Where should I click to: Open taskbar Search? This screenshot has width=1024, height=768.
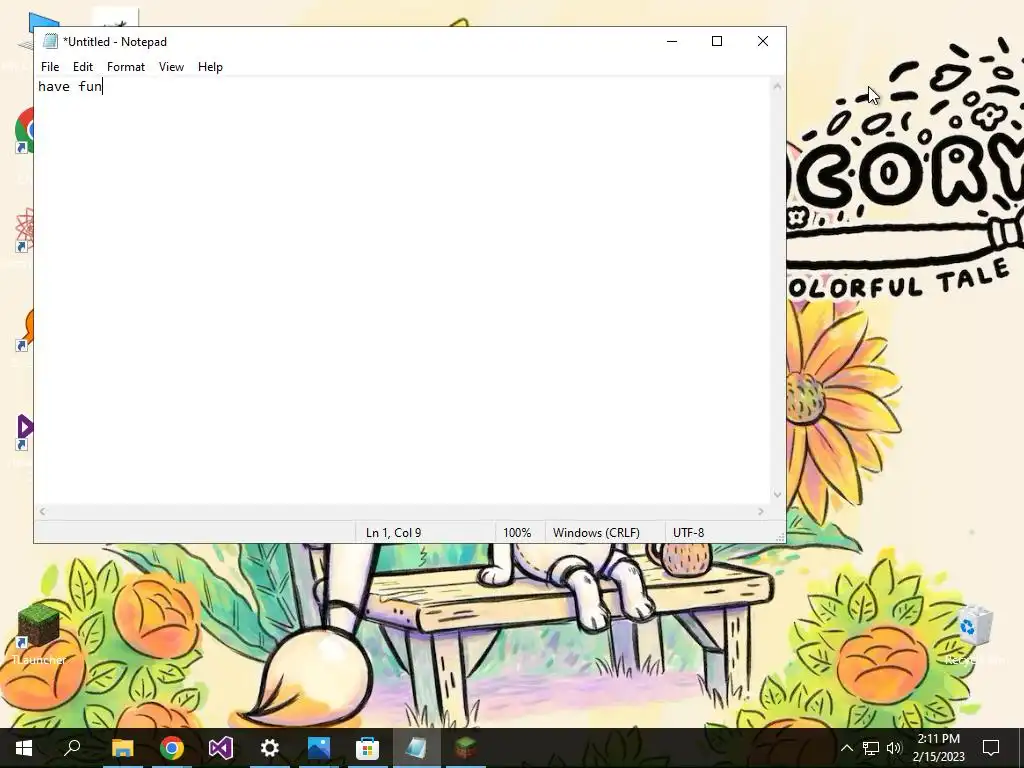pos(72,748)
